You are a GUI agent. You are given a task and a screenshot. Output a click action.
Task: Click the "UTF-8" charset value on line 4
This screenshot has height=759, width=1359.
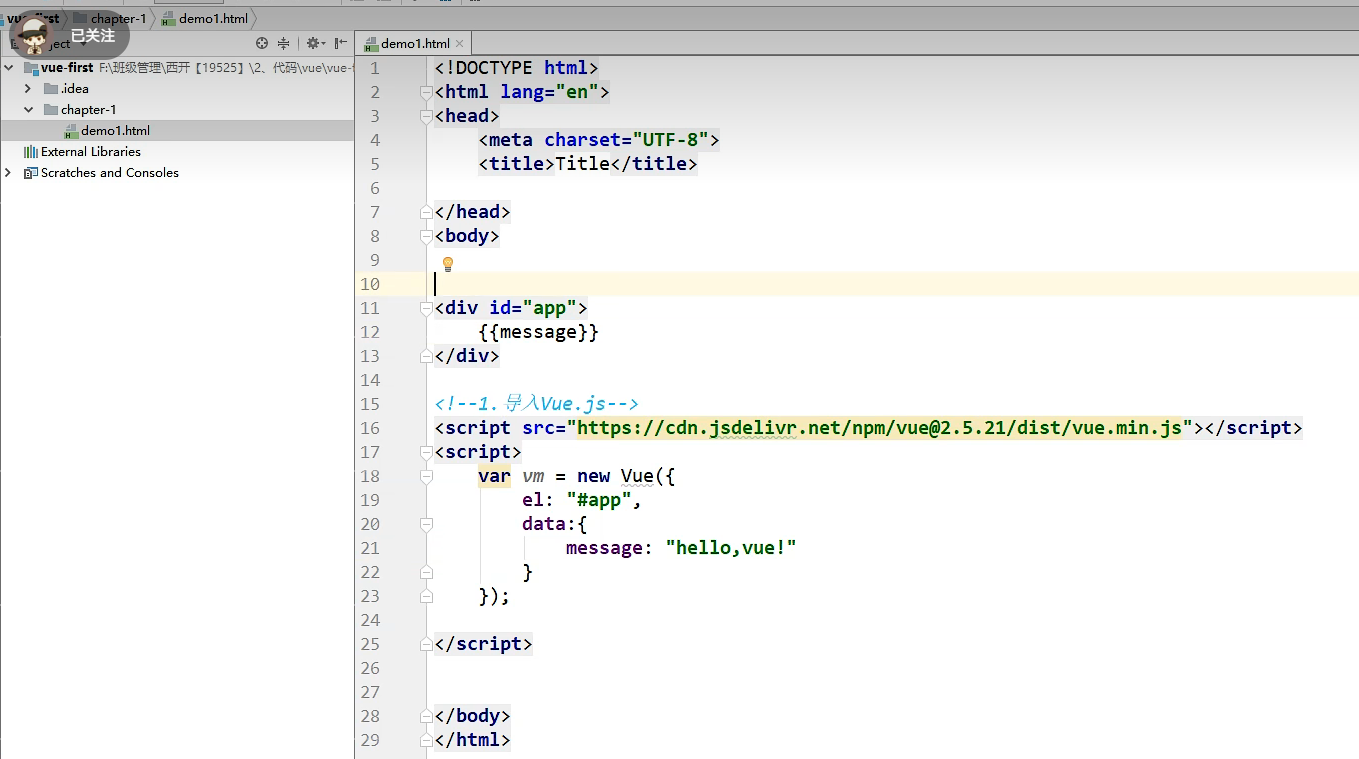point(670,140)
